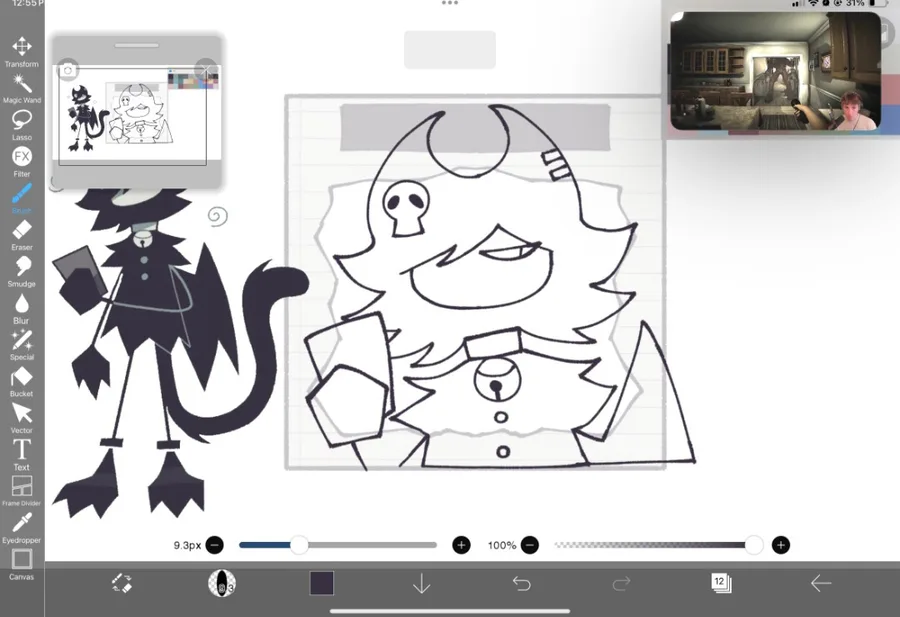Open the layers panel showing 12
Screen dimensions: 900x617
pos(721,583)
